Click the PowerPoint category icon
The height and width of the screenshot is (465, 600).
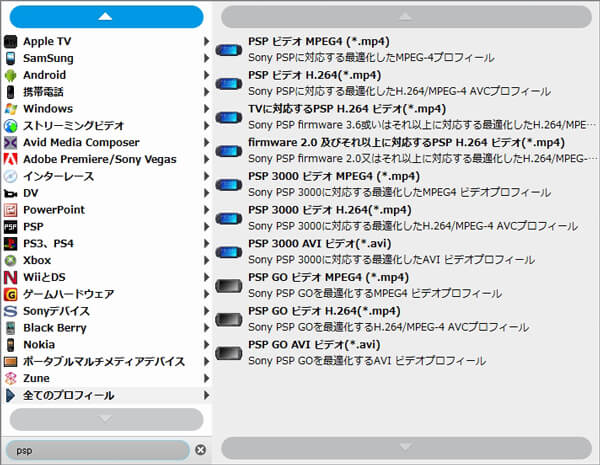(11, 210)
